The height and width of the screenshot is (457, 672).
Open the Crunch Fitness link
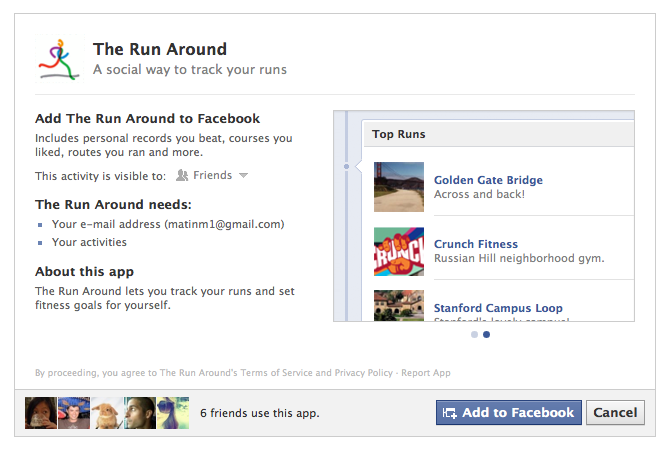476,244
